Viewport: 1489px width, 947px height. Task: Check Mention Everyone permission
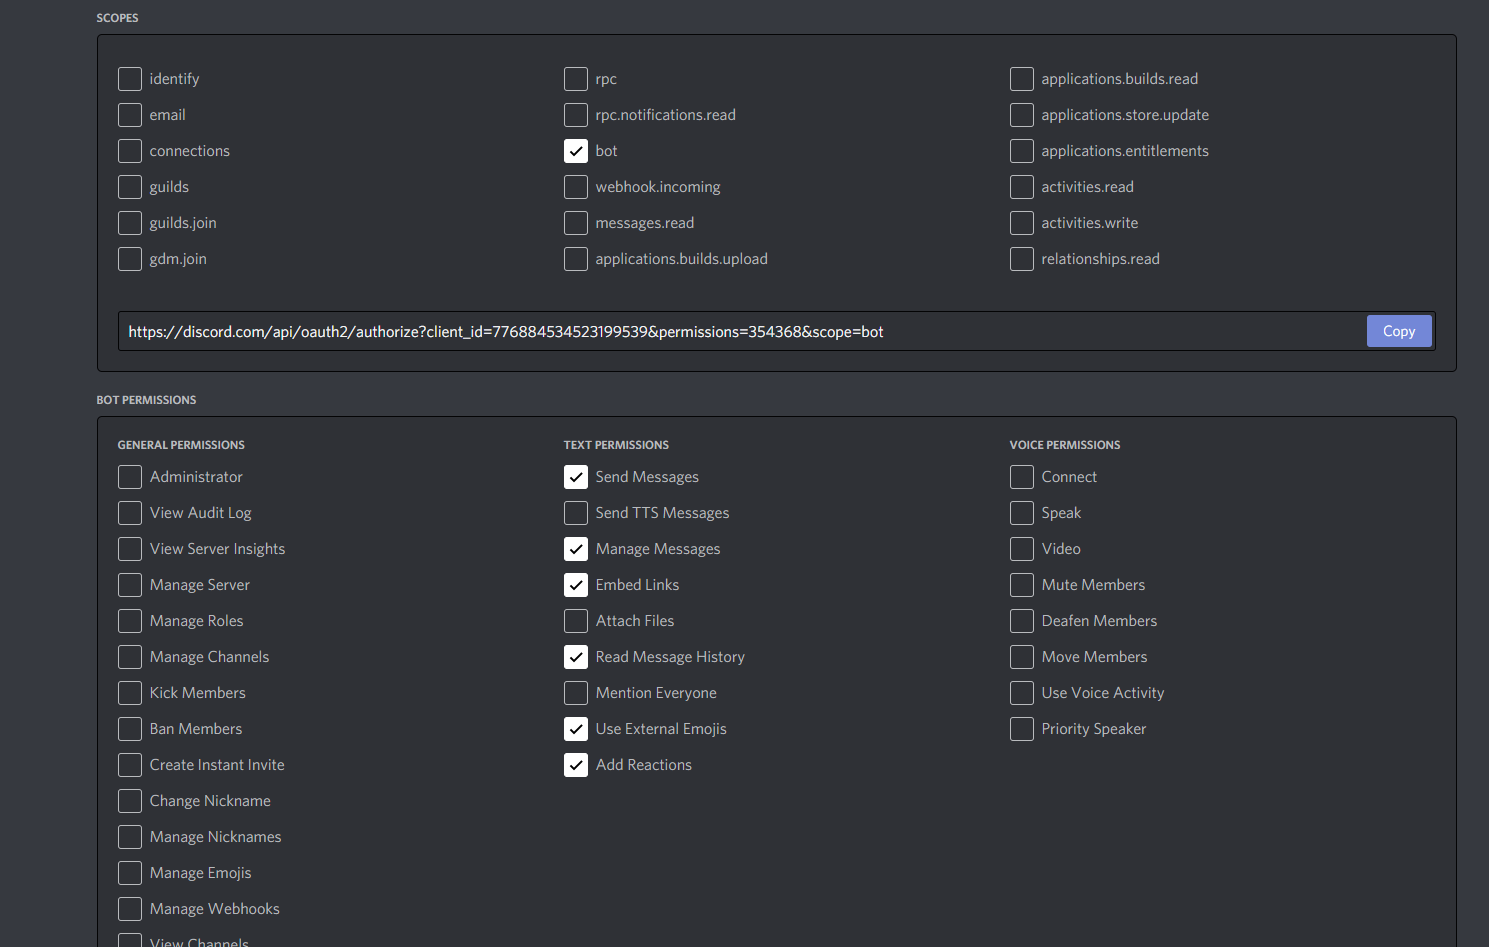pos(576,693)
